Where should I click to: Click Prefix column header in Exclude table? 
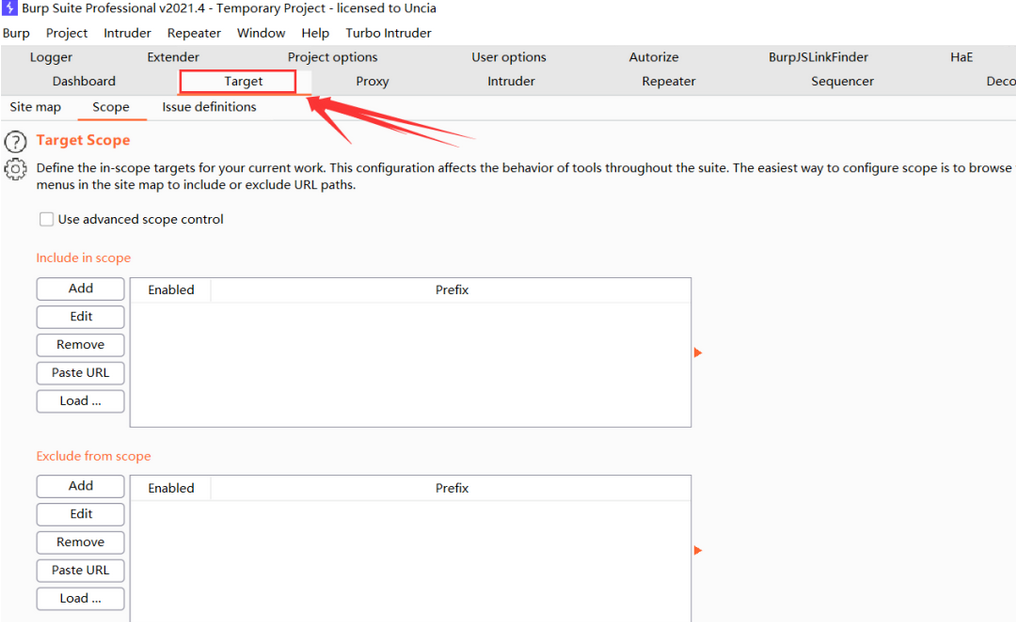click(452, 488)
